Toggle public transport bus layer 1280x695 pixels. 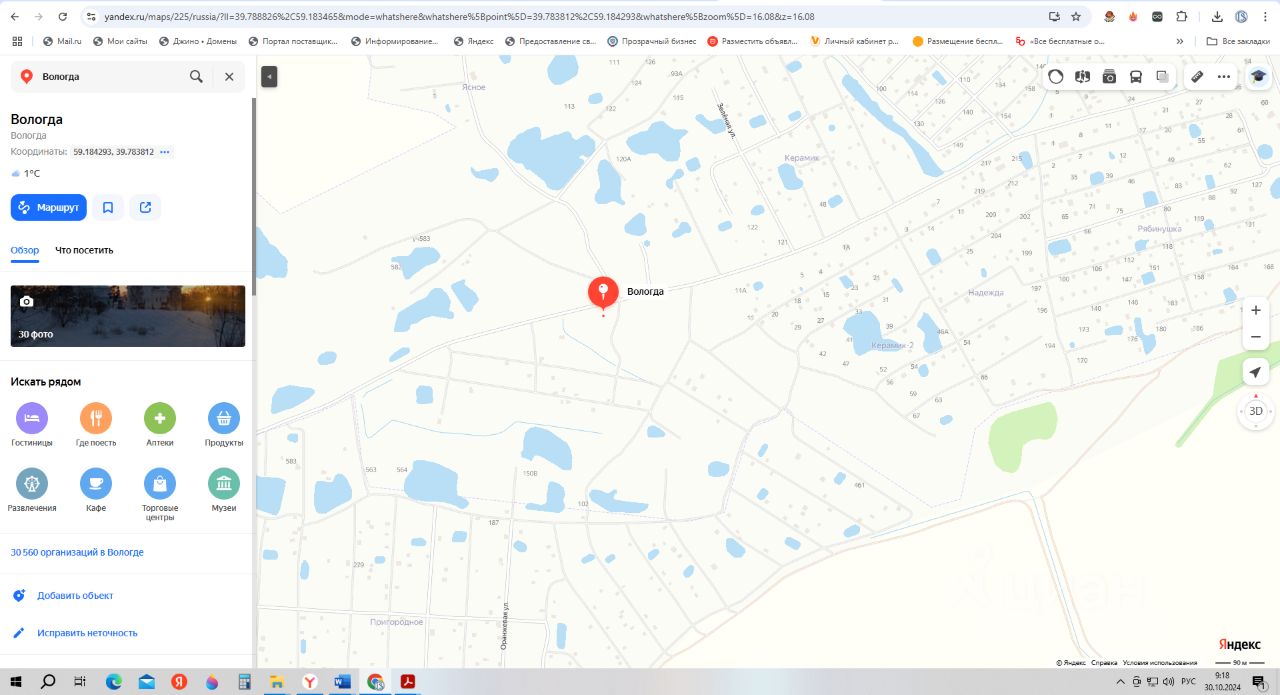(x=1136, y=76)
